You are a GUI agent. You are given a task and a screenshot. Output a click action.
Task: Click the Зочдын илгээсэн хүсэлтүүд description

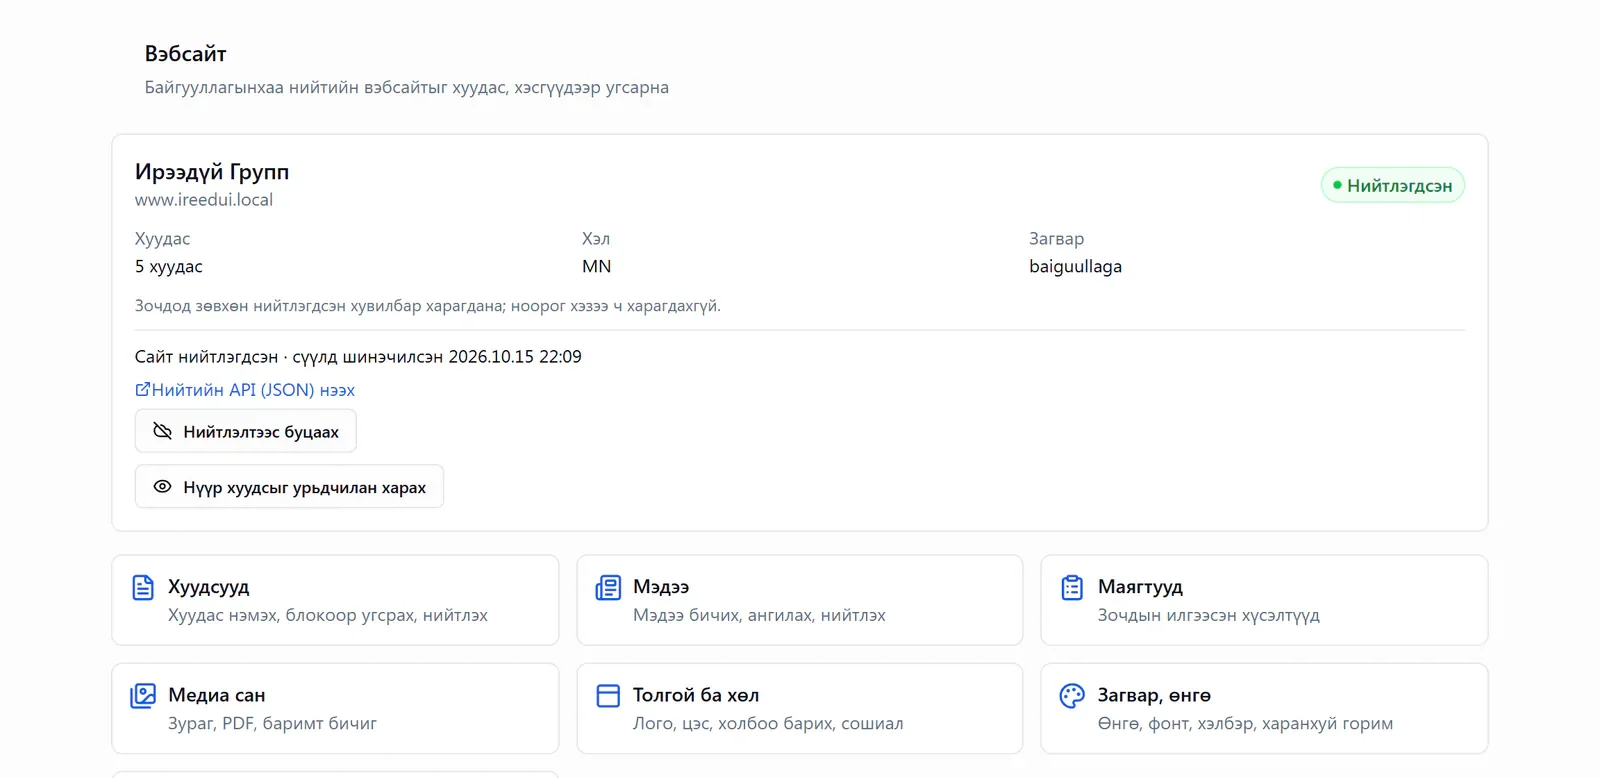coord(1209,615)
